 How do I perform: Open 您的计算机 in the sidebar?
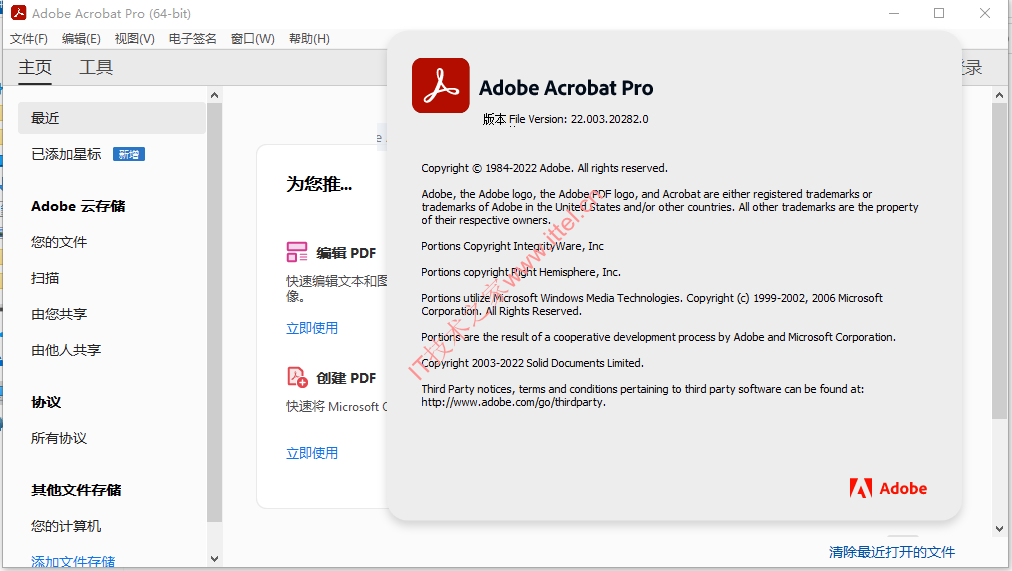click(x=66, y=526)
